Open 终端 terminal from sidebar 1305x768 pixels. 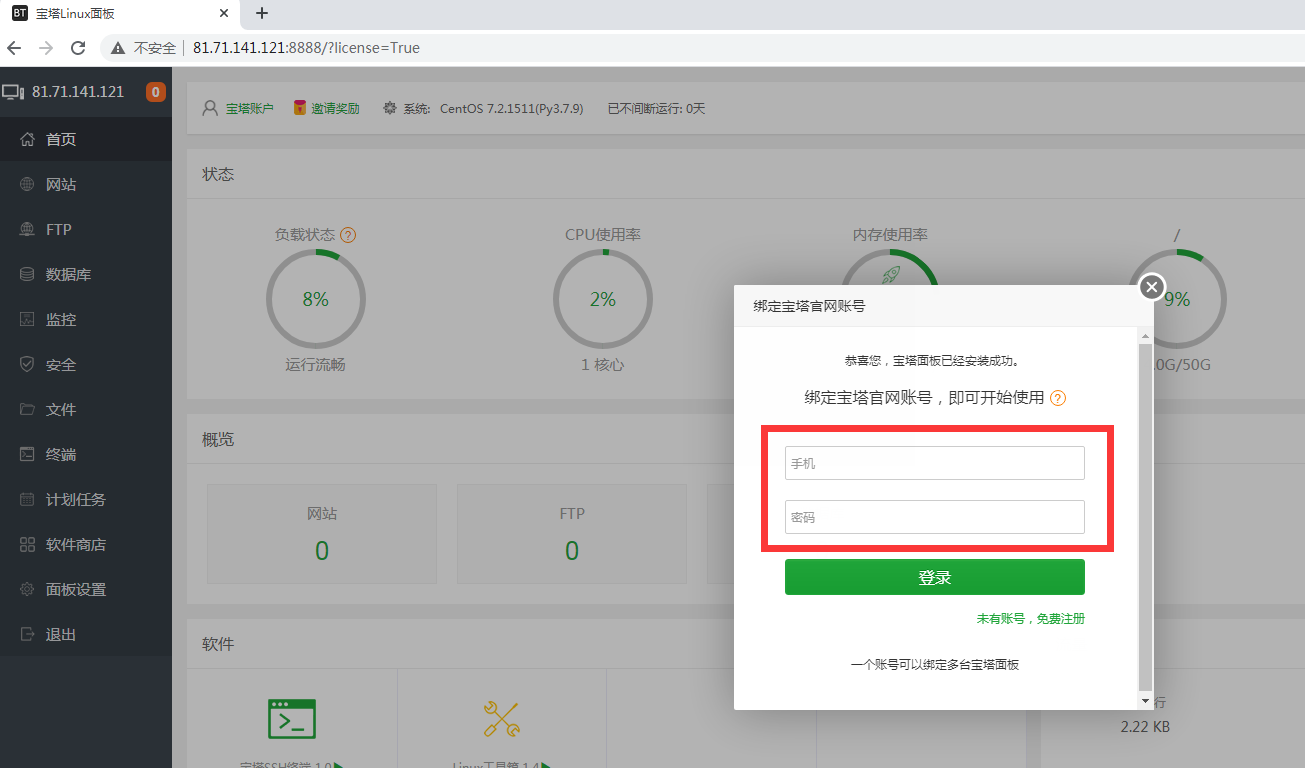pos(86,454)
